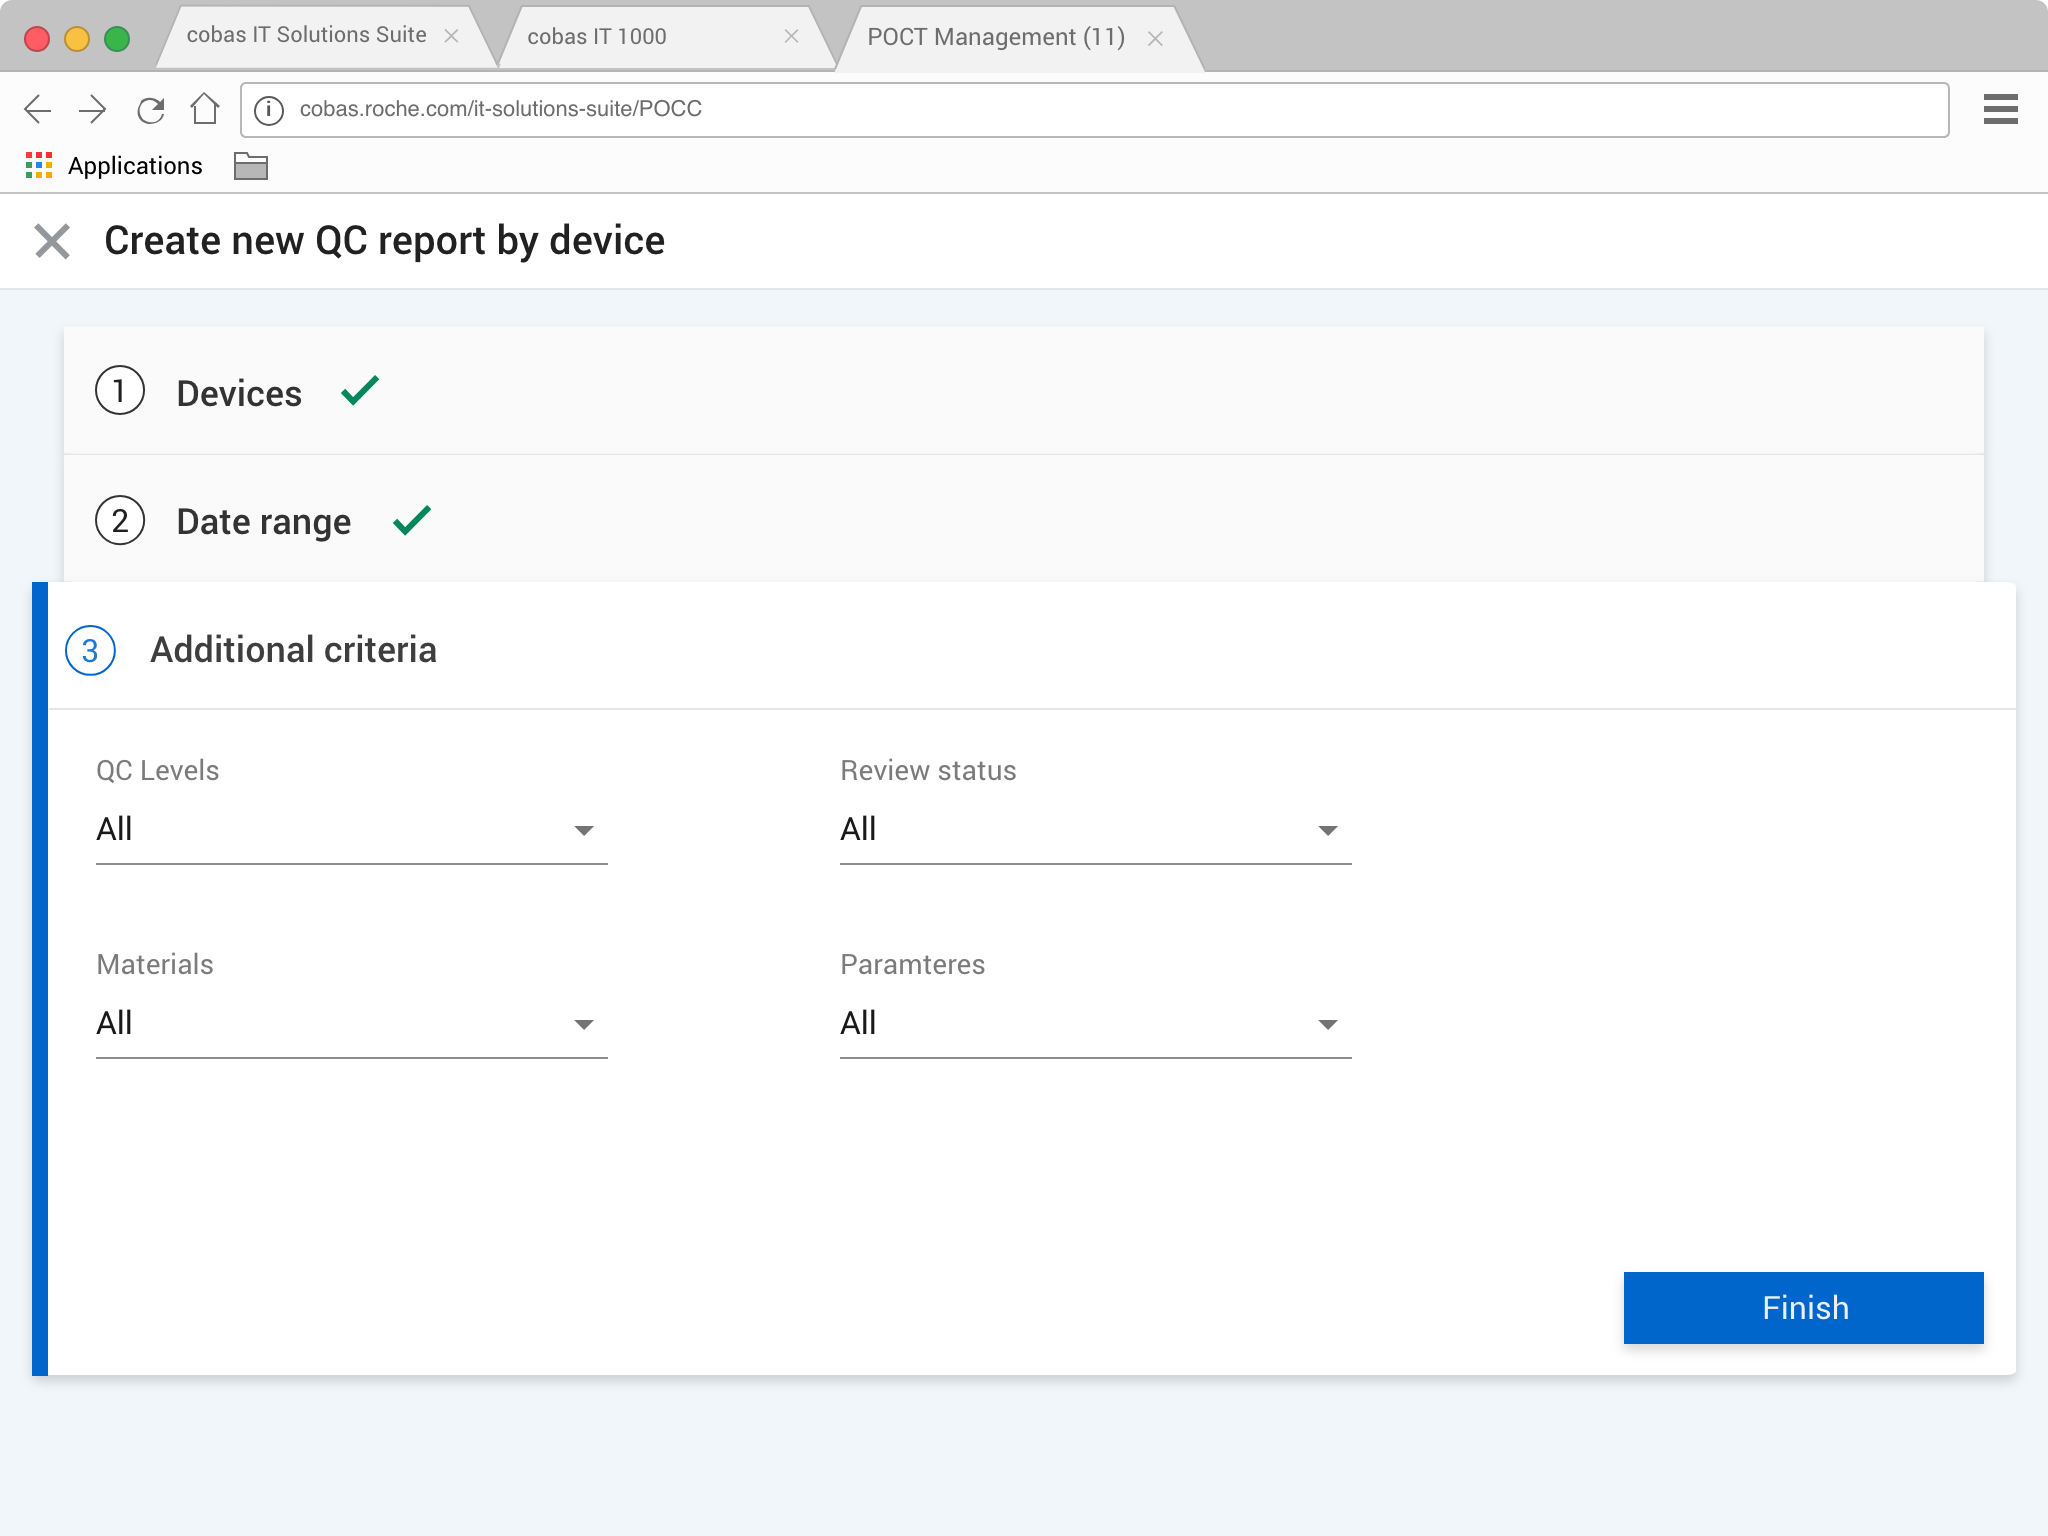Click the URL address field

[x=1100, y=109]
